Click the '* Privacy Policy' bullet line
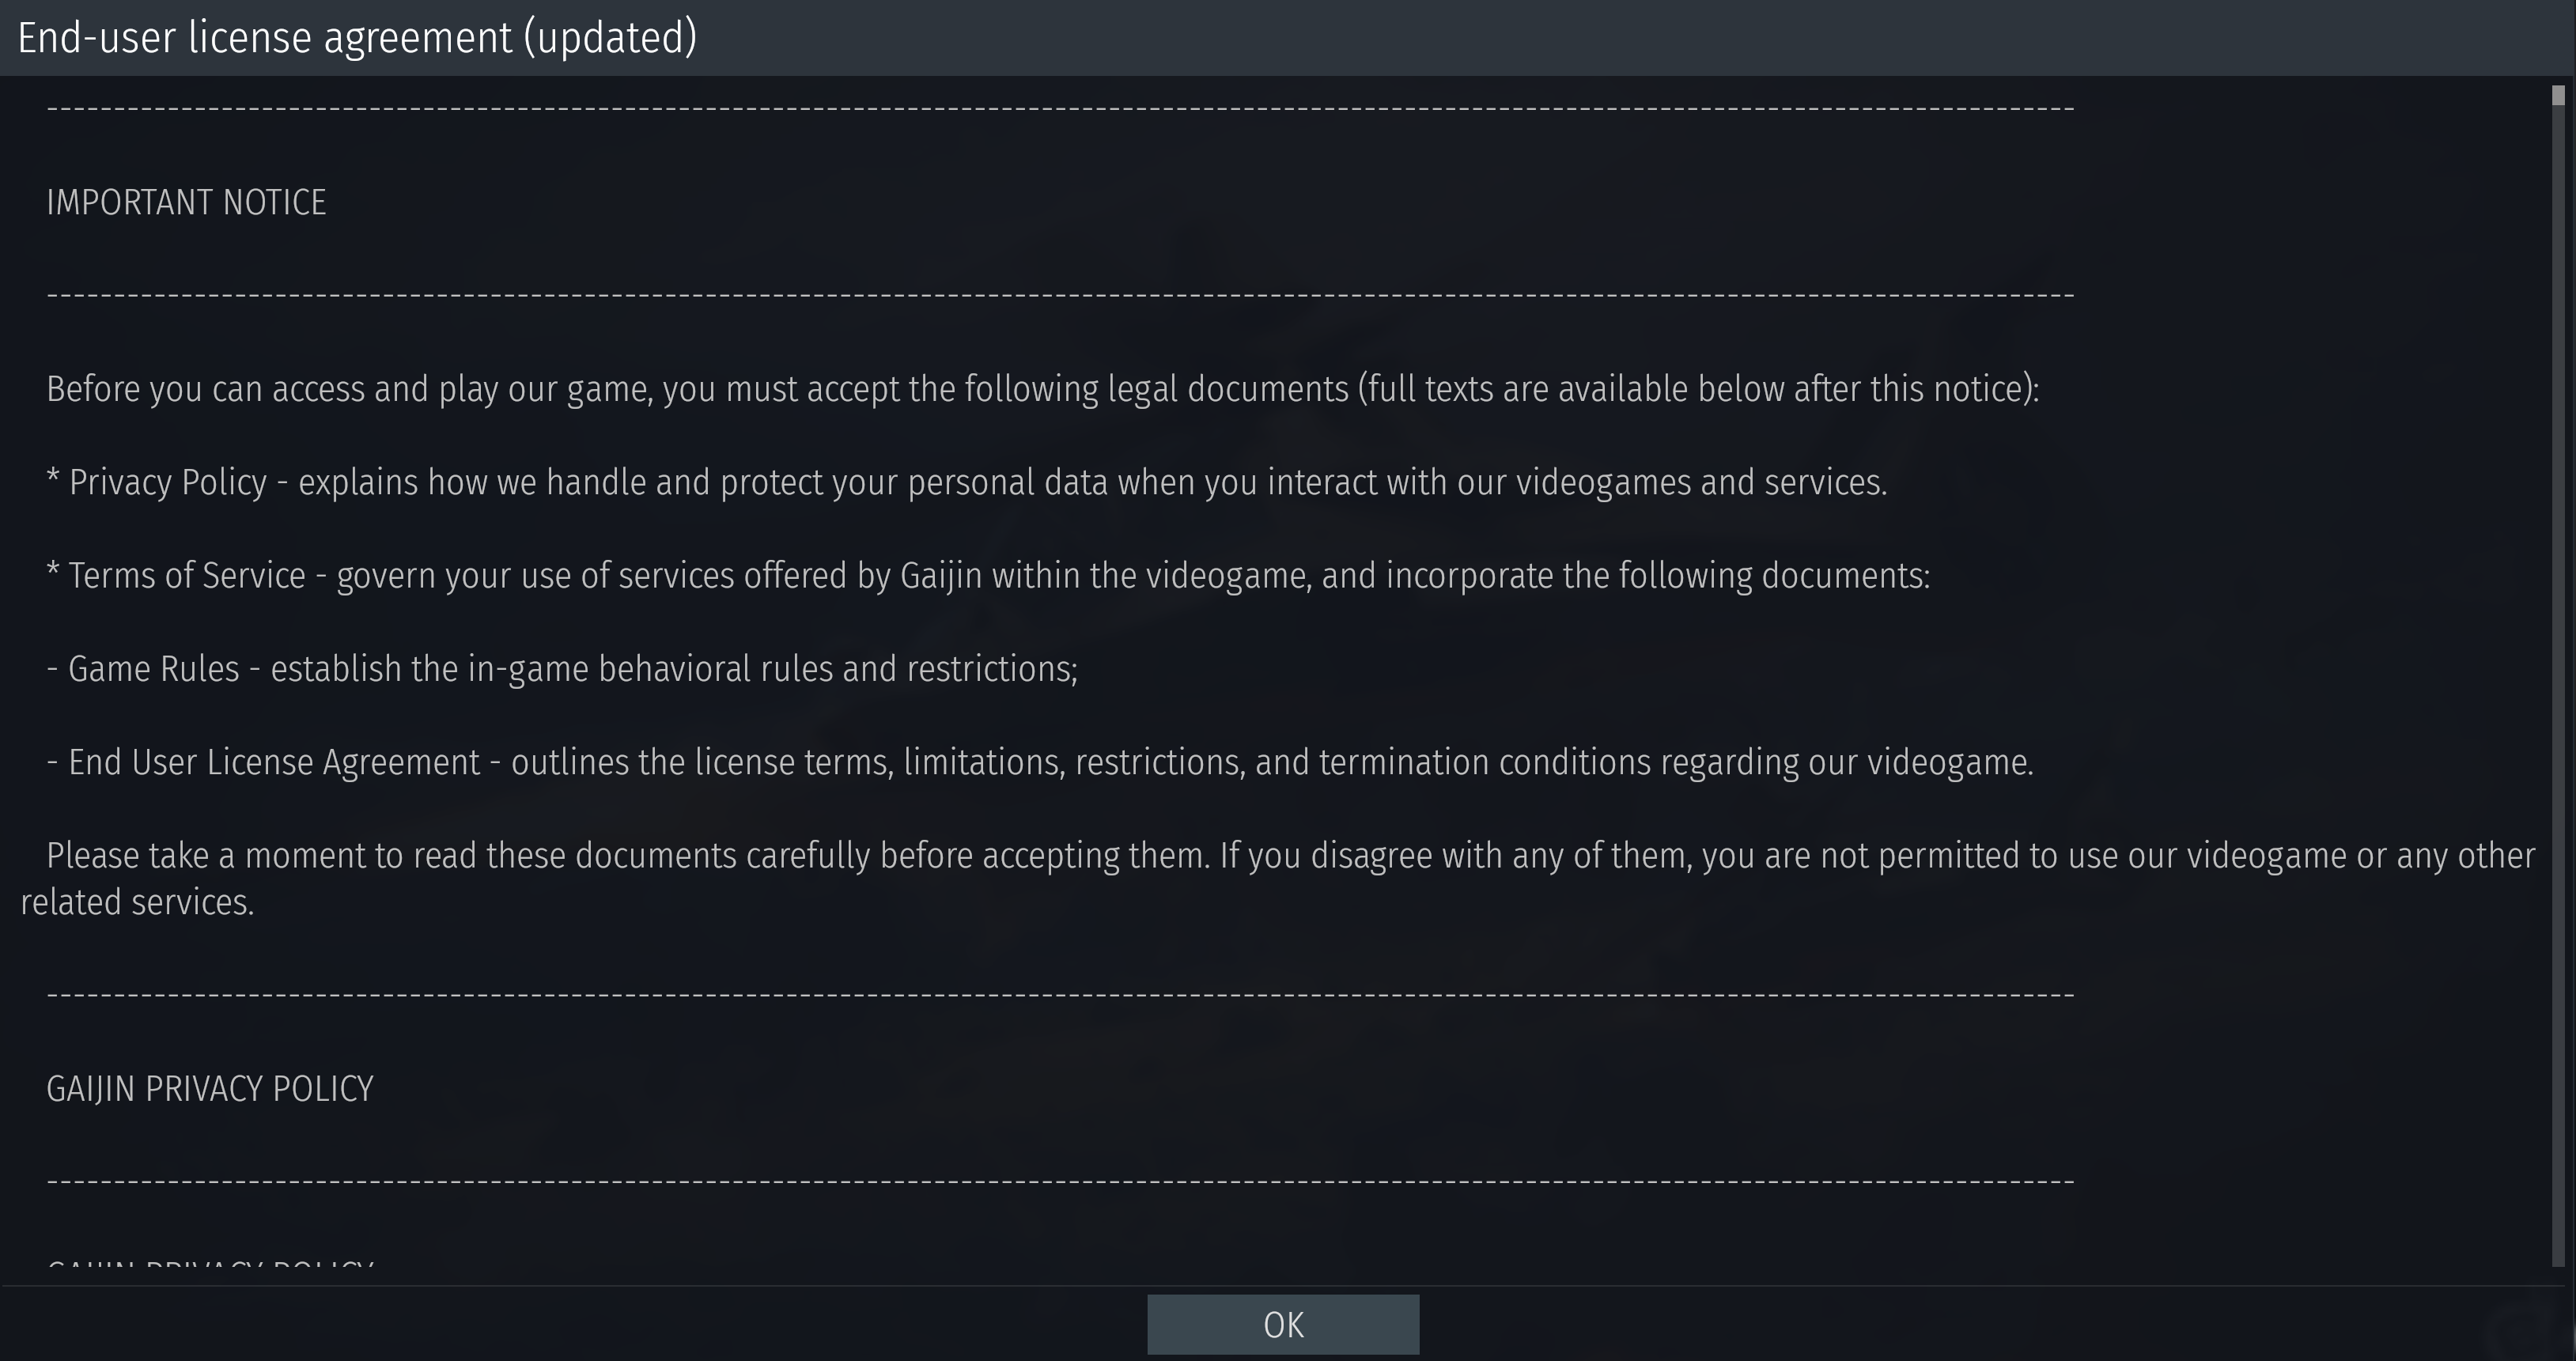Image resolution: width=2576 pixels, height=1361 pixels. (966, 483)
